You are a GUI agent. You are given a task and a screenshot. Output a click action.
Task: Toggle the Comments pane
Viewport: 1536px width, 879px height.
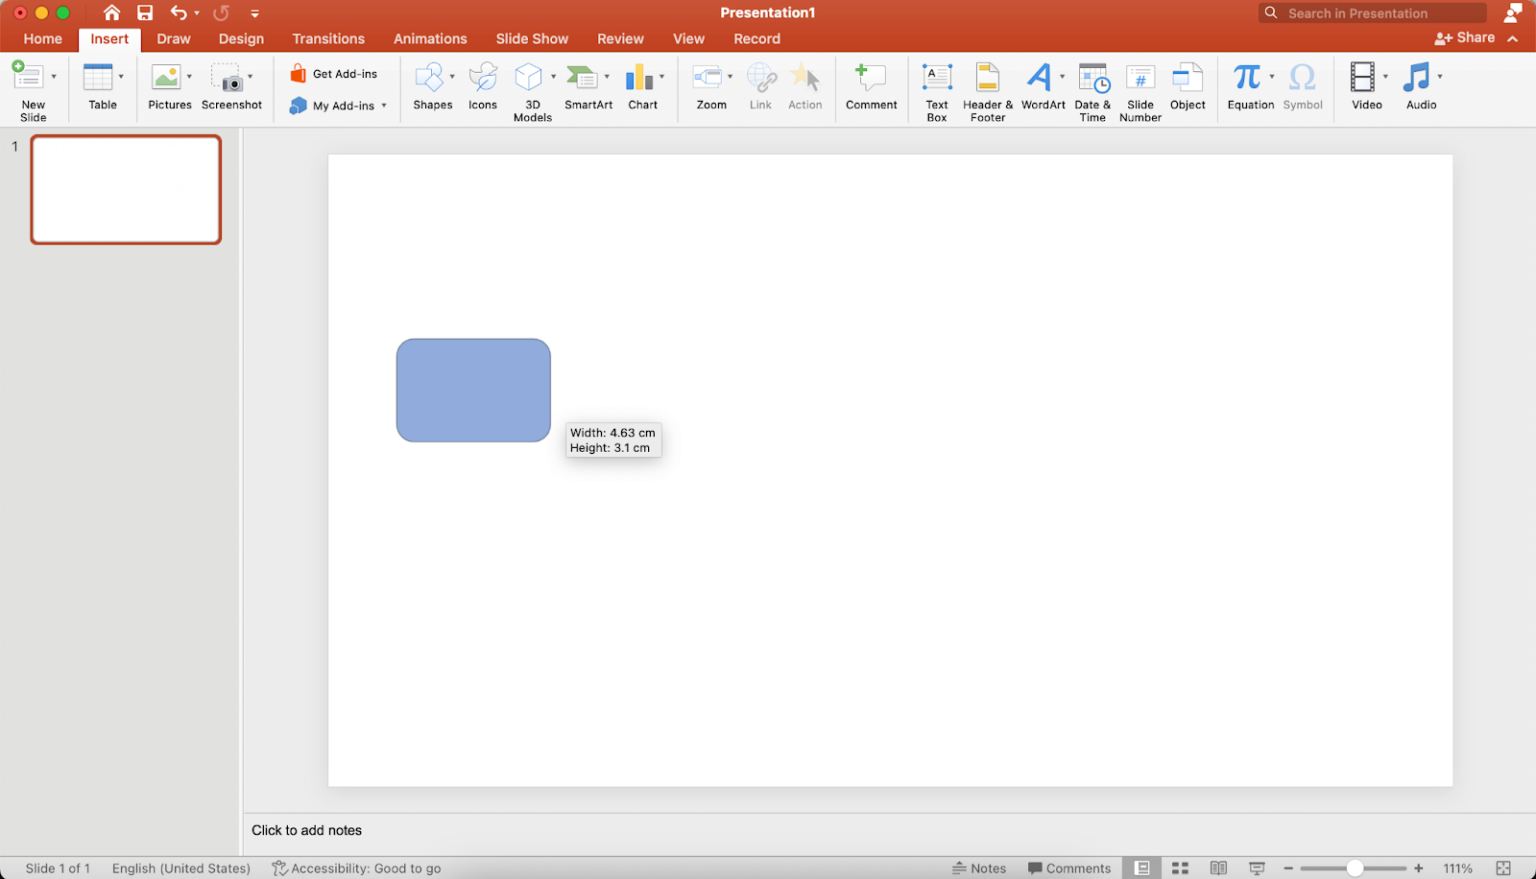(1069, 868)
